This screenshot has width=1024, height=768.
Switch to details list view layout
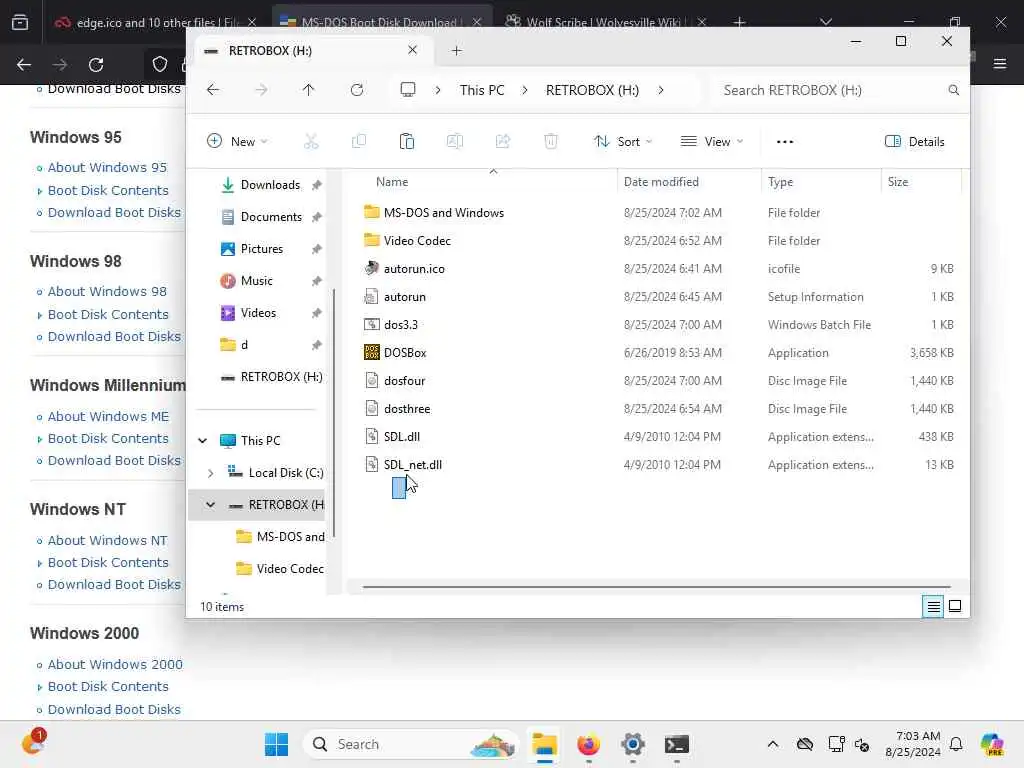tap(933, 607)
